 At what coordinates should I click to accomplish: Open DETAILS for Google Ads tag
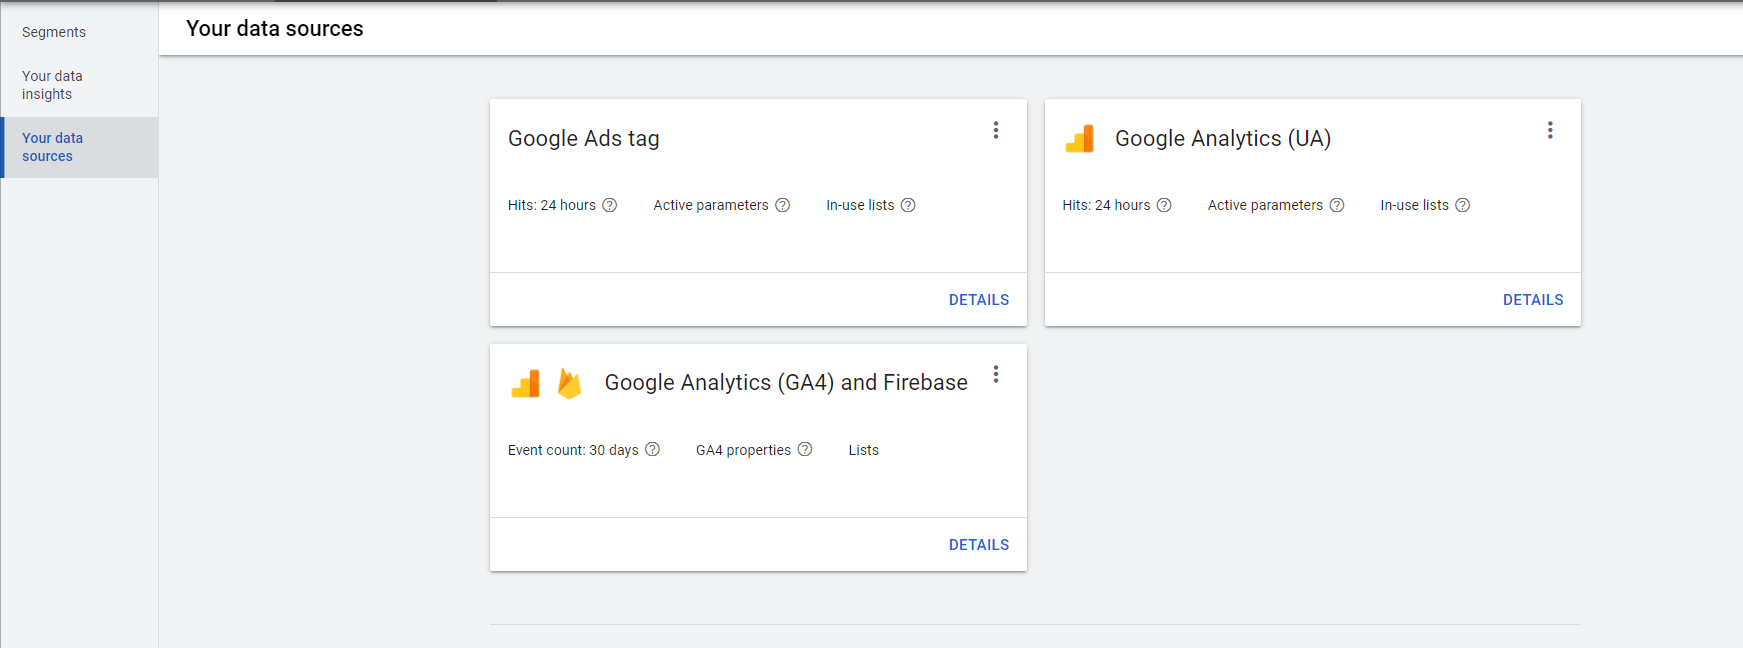pyautogui.click(x=979, y=300)
